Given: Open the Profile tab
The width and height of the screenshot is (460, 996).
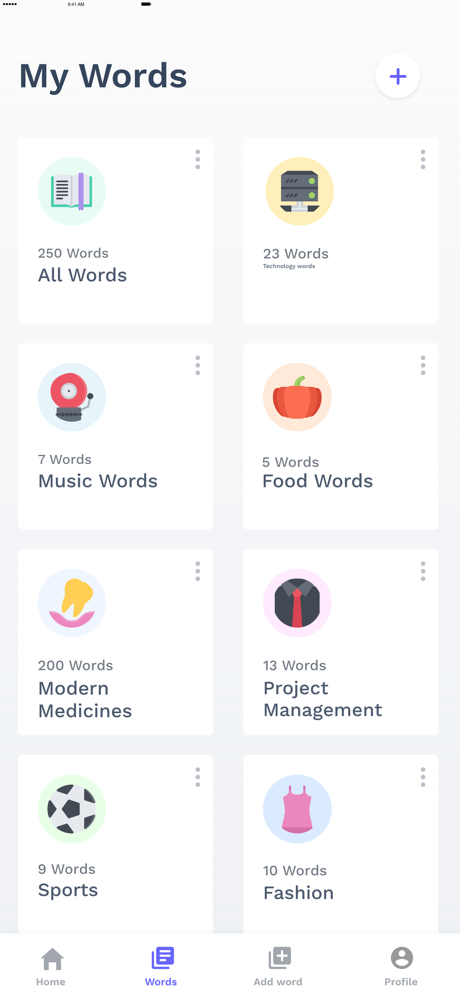Looking at the screenshot, I should click(x=401, y=967).
